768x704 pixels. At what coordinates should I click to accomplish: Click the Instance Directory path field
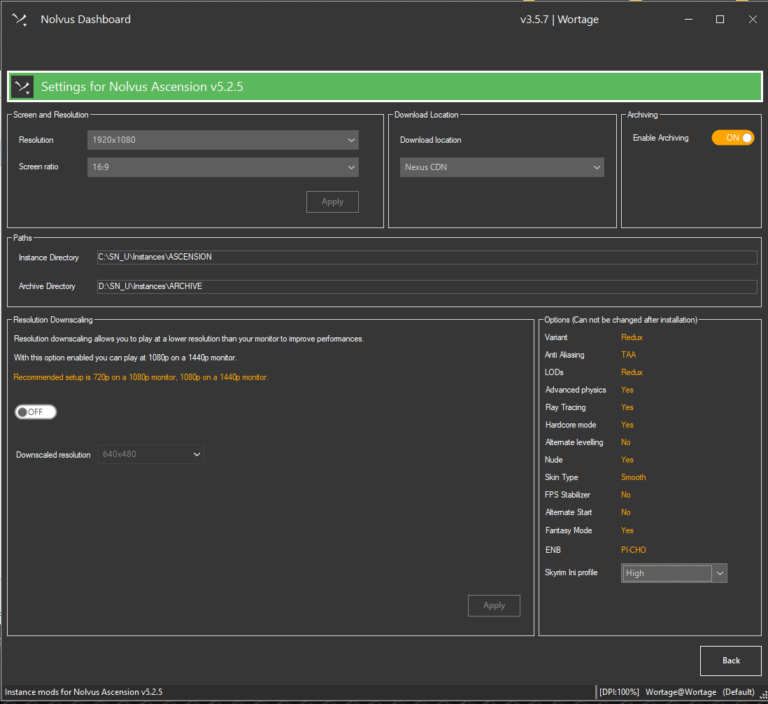click(426, 257)
